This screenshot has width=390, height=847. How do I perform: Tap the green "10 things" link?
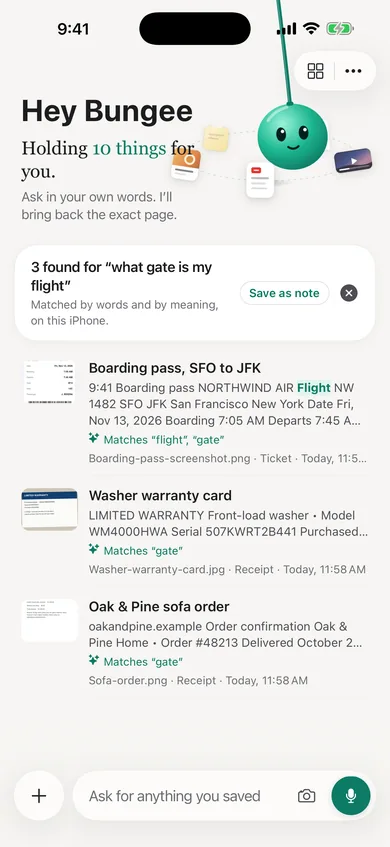coord(129,148)
